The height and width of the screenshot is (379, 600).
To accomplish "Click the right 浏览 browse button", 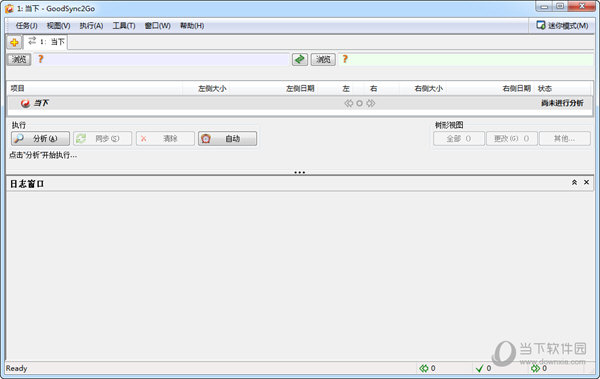I will [x=323, y=59].
